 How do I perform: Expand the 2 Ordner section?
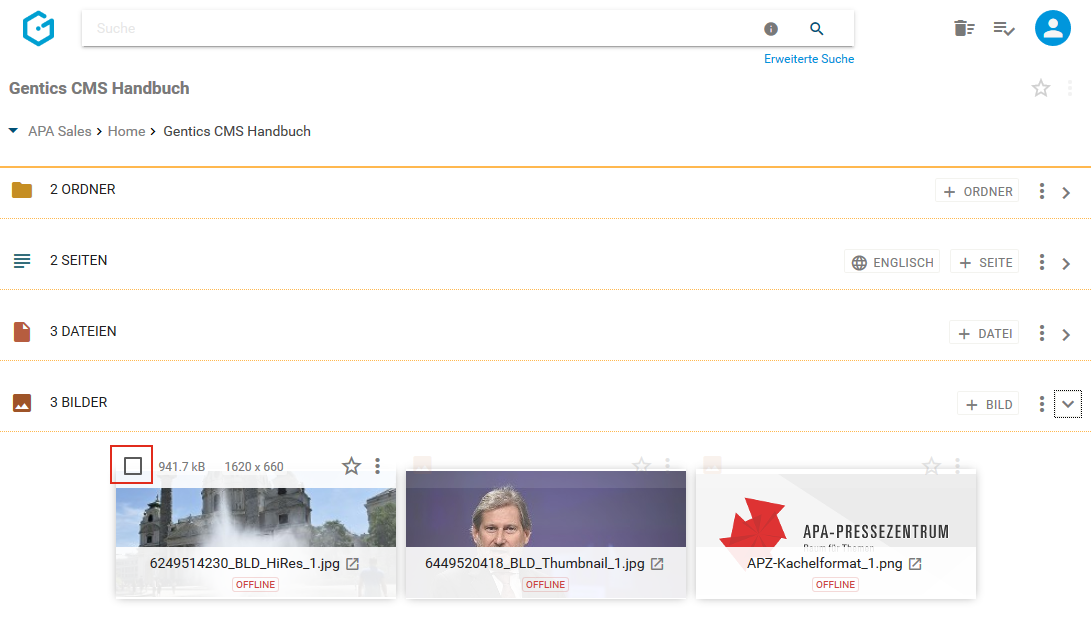coord(1066,192)
